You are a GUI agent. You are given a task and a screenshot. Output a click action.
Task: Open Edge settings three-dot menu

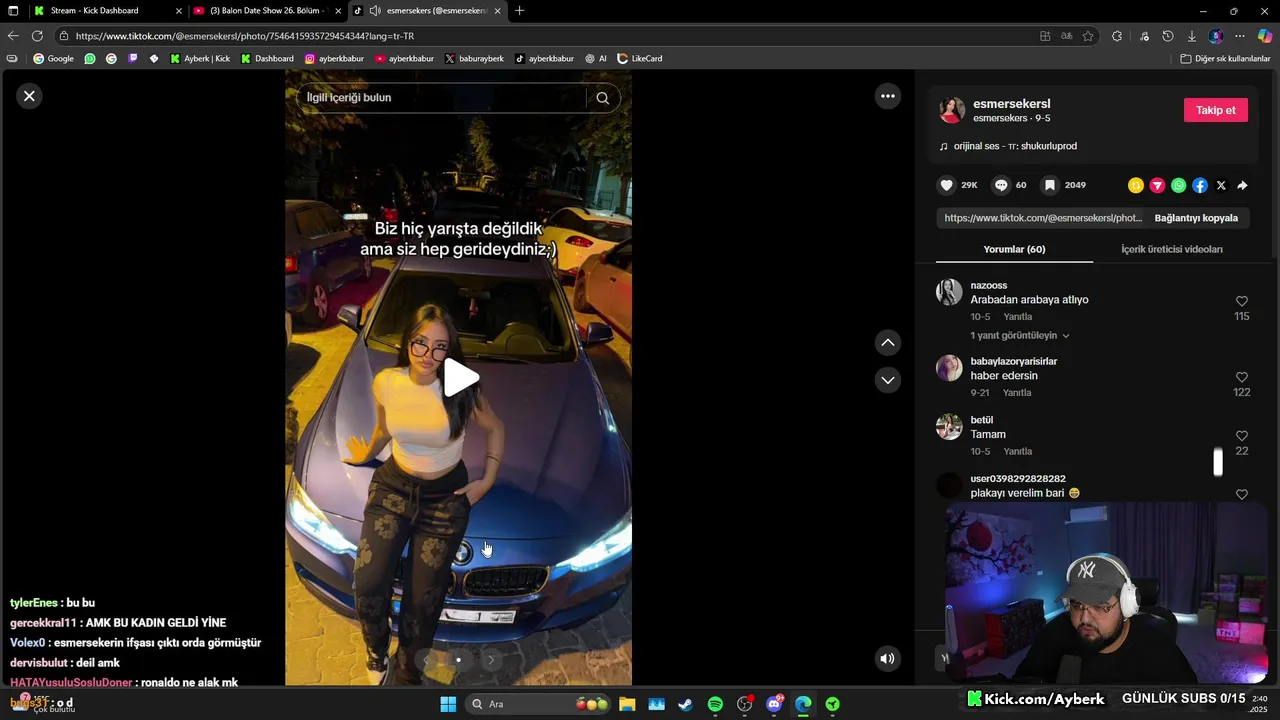(x=1240, y=36)
